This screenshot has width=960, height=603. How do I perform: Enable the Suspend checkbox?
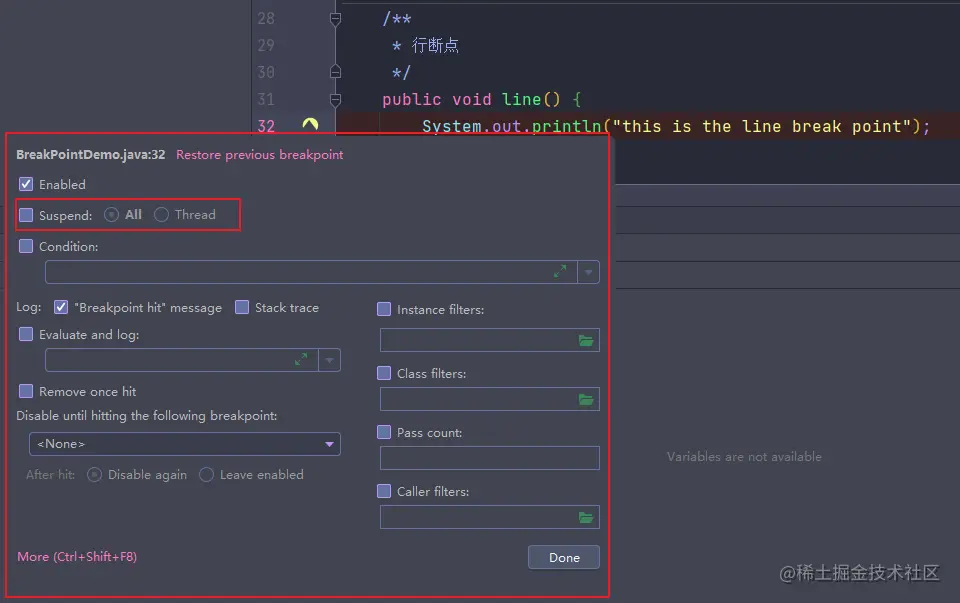pos(26,215)
